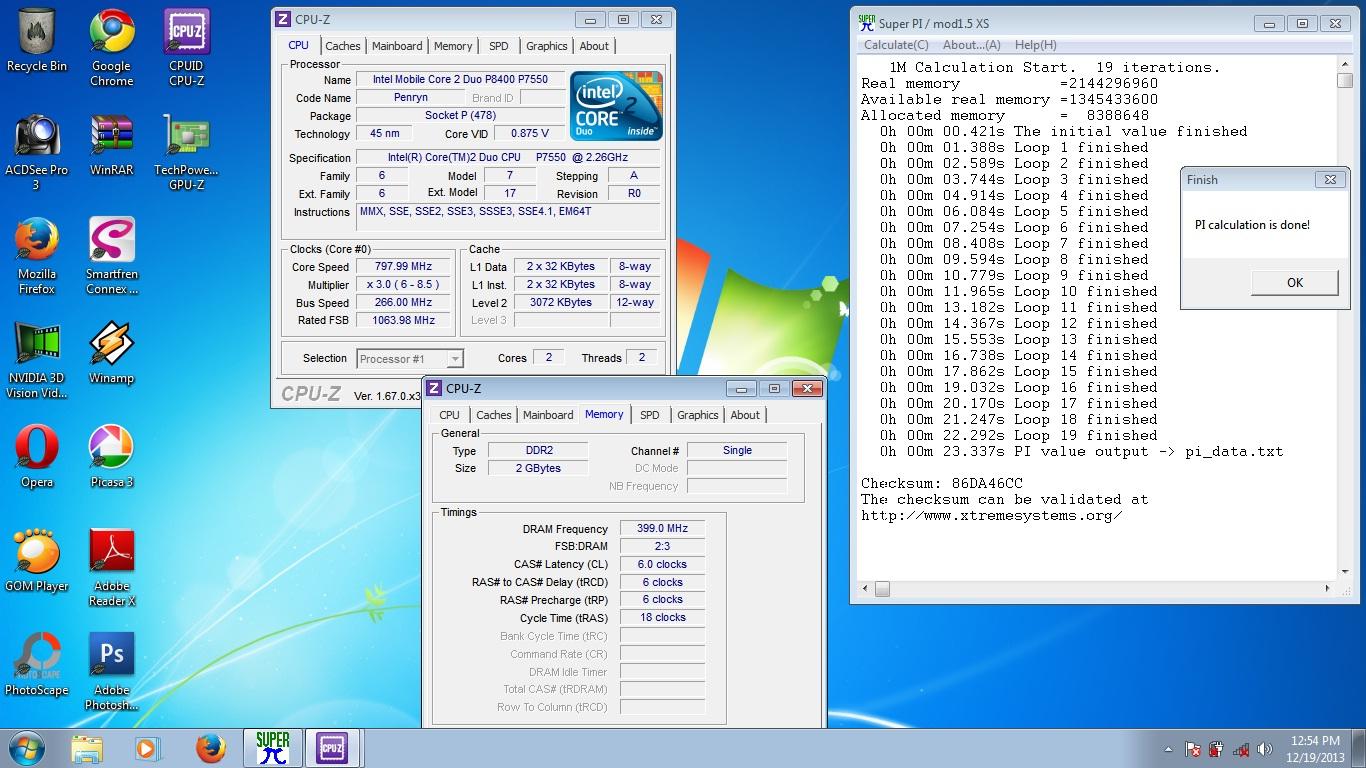Open the Opera browser desktop icon
The width and height of the screenshot is (1366, 768).
tap(37, 457)
